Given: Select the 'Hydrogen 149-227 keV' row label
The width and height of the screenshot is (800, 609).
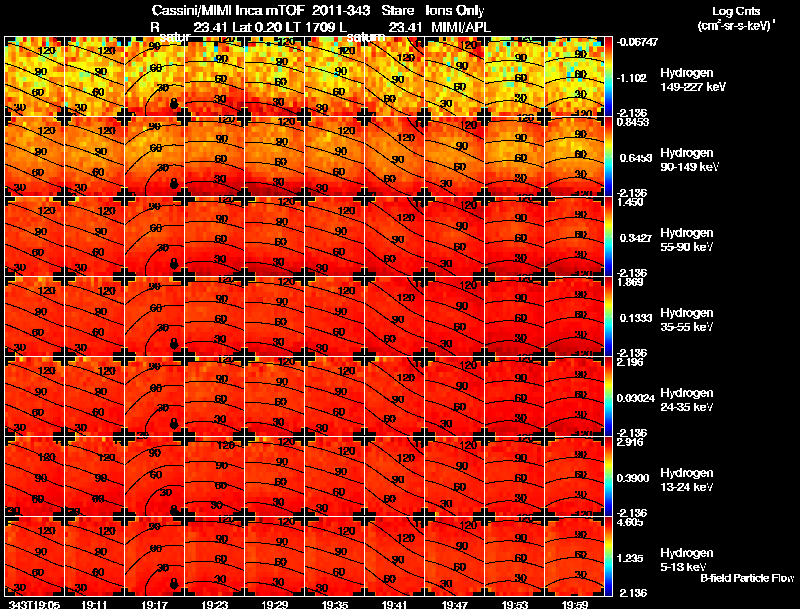Looking at the screenshot, I should (692, 80).
